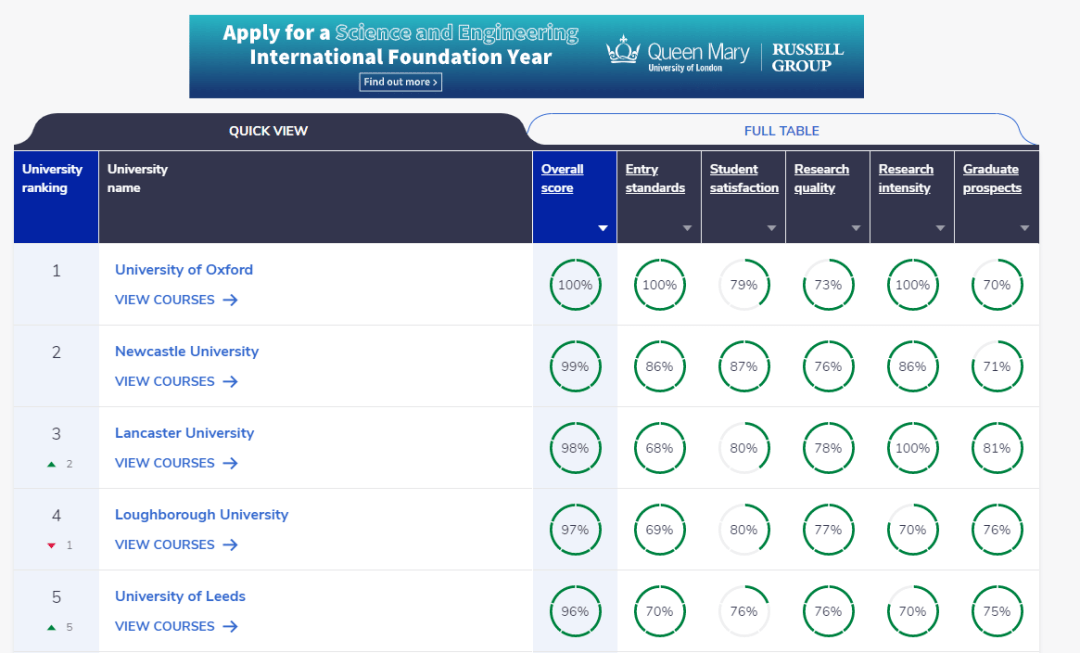The image size is (1080, 653).
Task: Click Oxford's 100% overall score ring
Action: pyautogui.click(x=575, y=284)
